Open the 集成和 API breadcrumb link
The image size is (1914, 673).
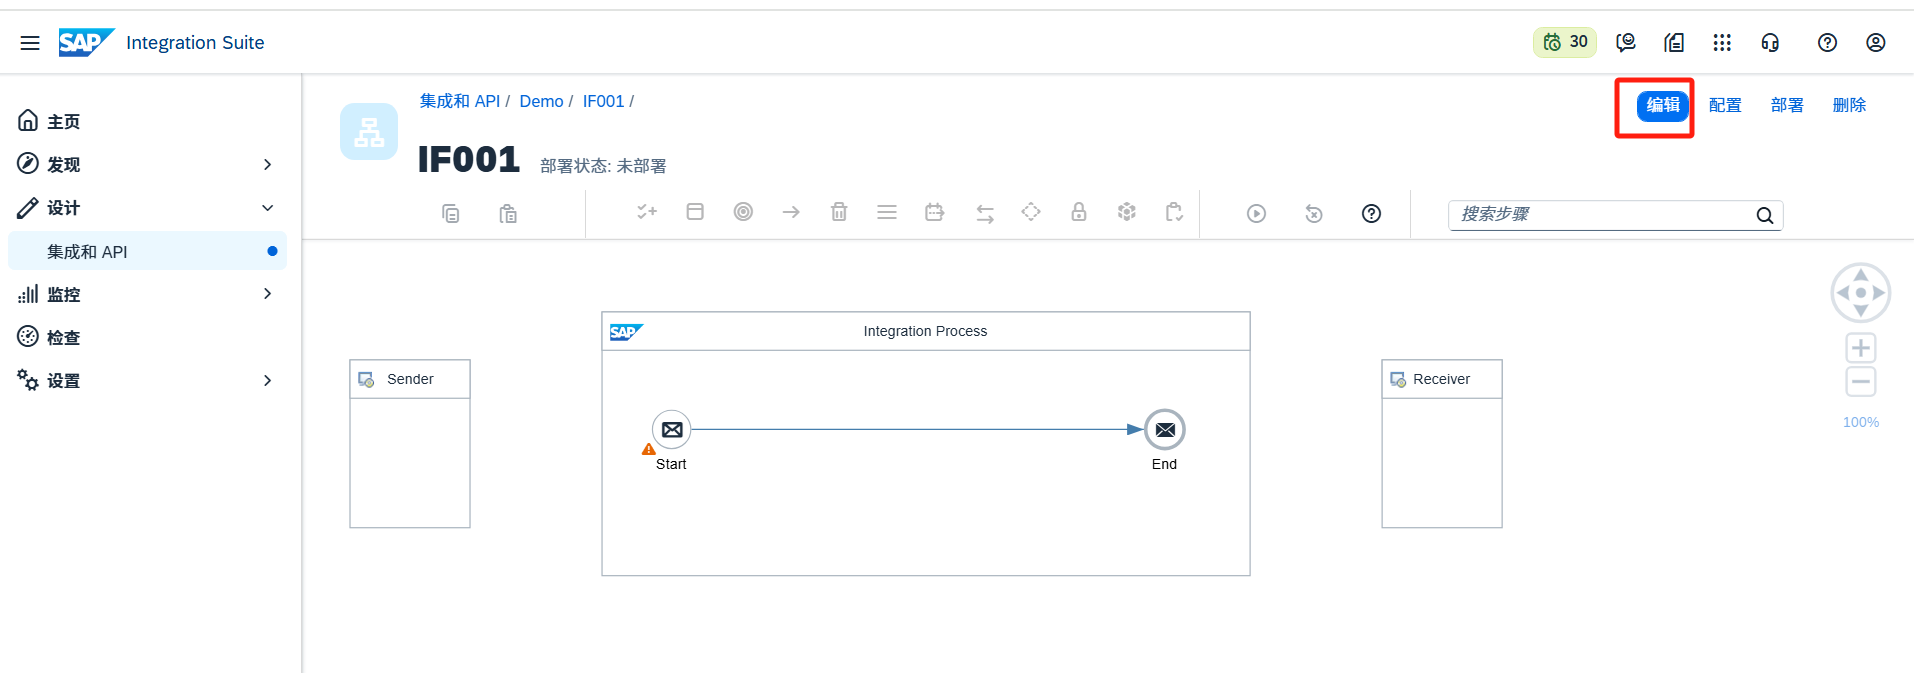point(459,101)
